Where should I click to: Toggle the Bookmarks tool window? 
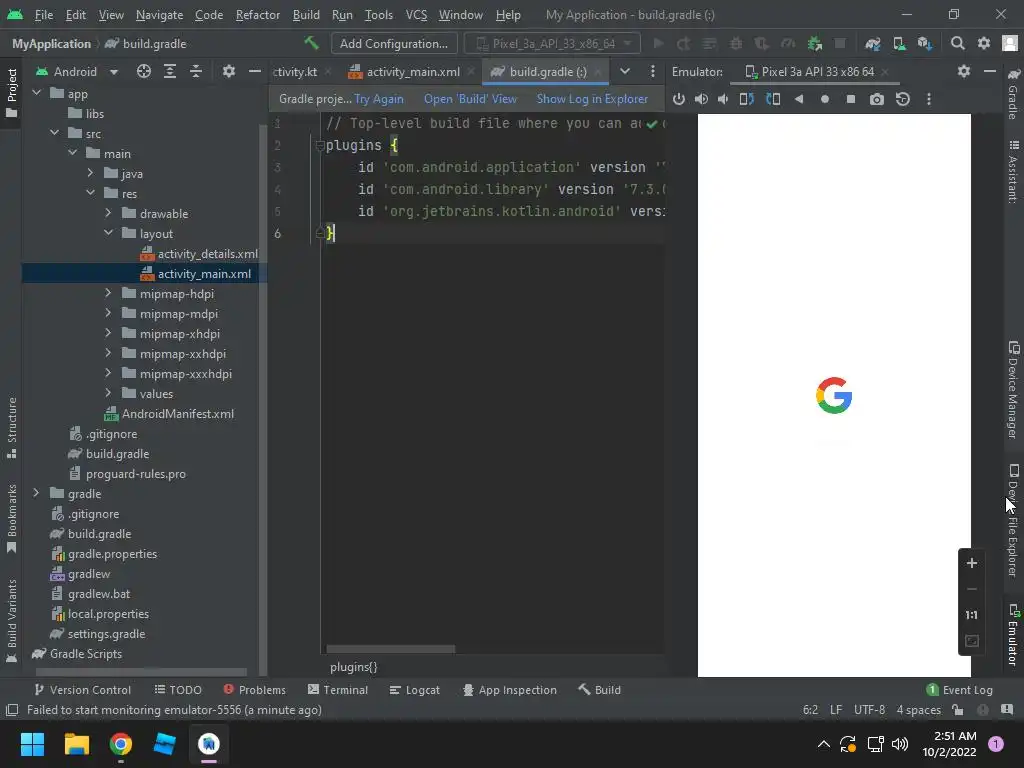(x=11, y=519)
